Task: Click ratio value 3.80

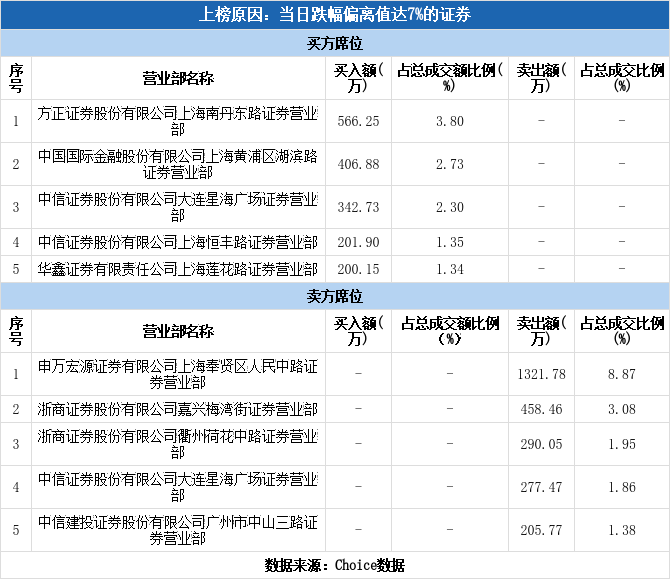Action: pyautogui.click(x=450, y=121)
